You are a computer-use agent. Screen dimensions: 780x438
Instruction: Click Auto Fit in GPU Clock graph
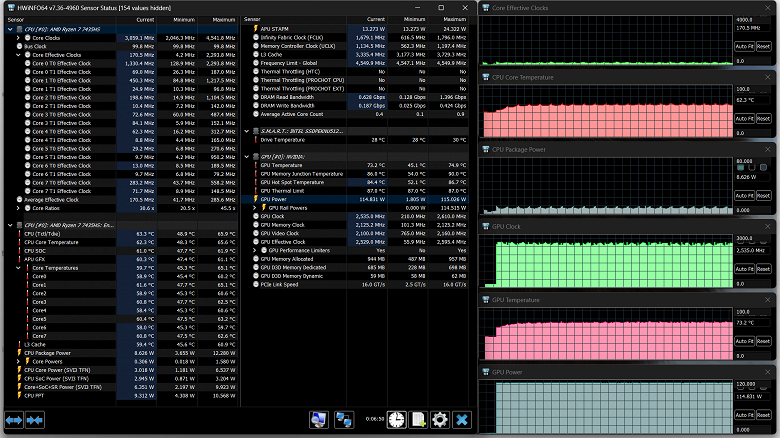[744, 269]
